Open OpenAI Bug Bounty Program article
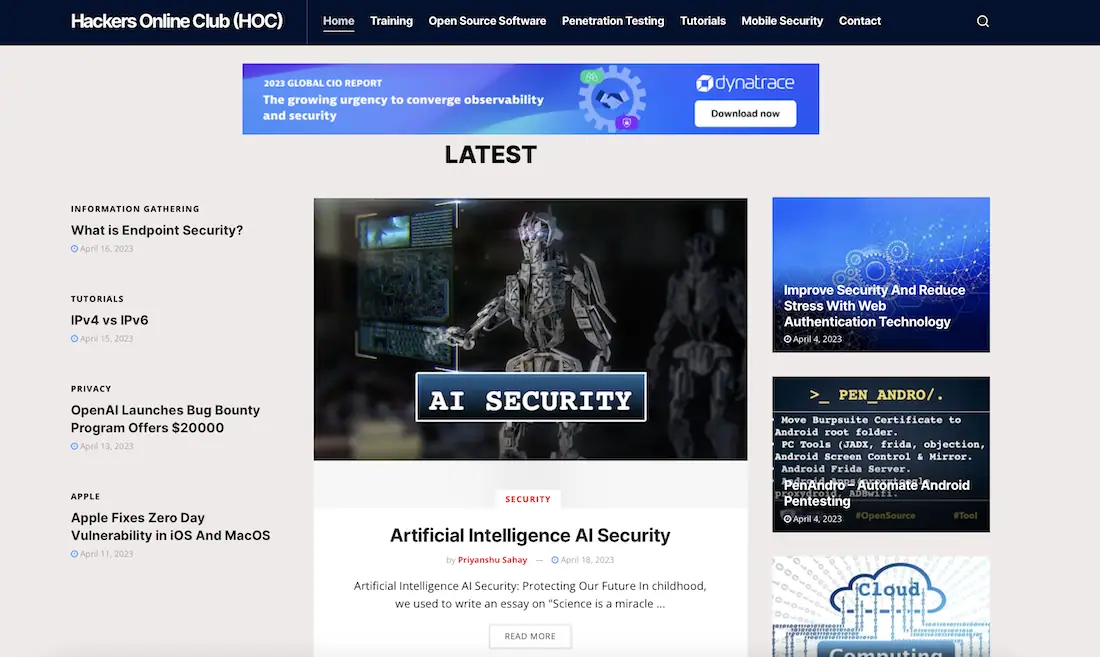This screenshot has height=657, width=1100. coord(165,419)
